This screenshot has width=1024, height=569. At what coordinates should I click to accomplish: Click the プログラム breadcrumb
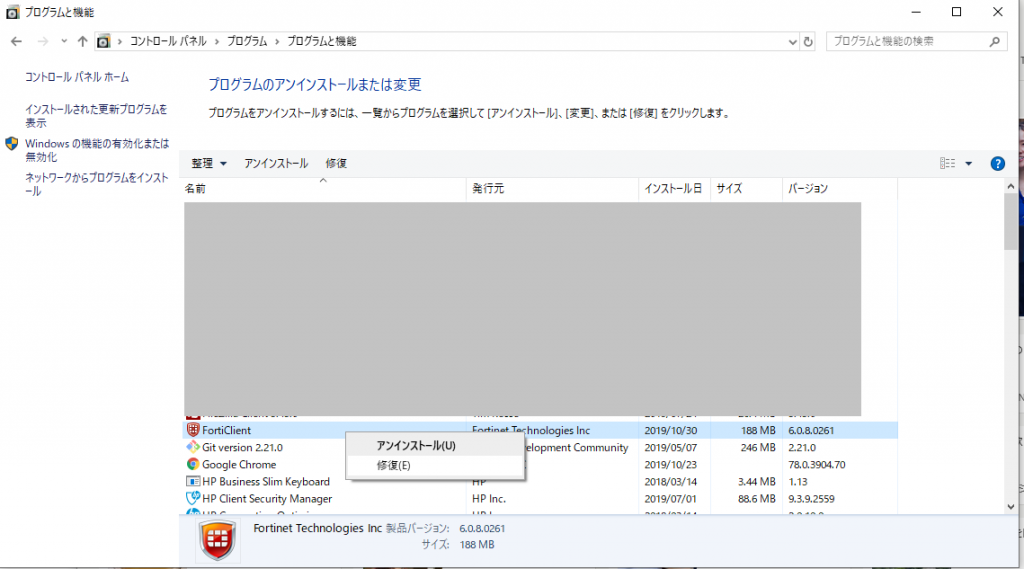247,41
